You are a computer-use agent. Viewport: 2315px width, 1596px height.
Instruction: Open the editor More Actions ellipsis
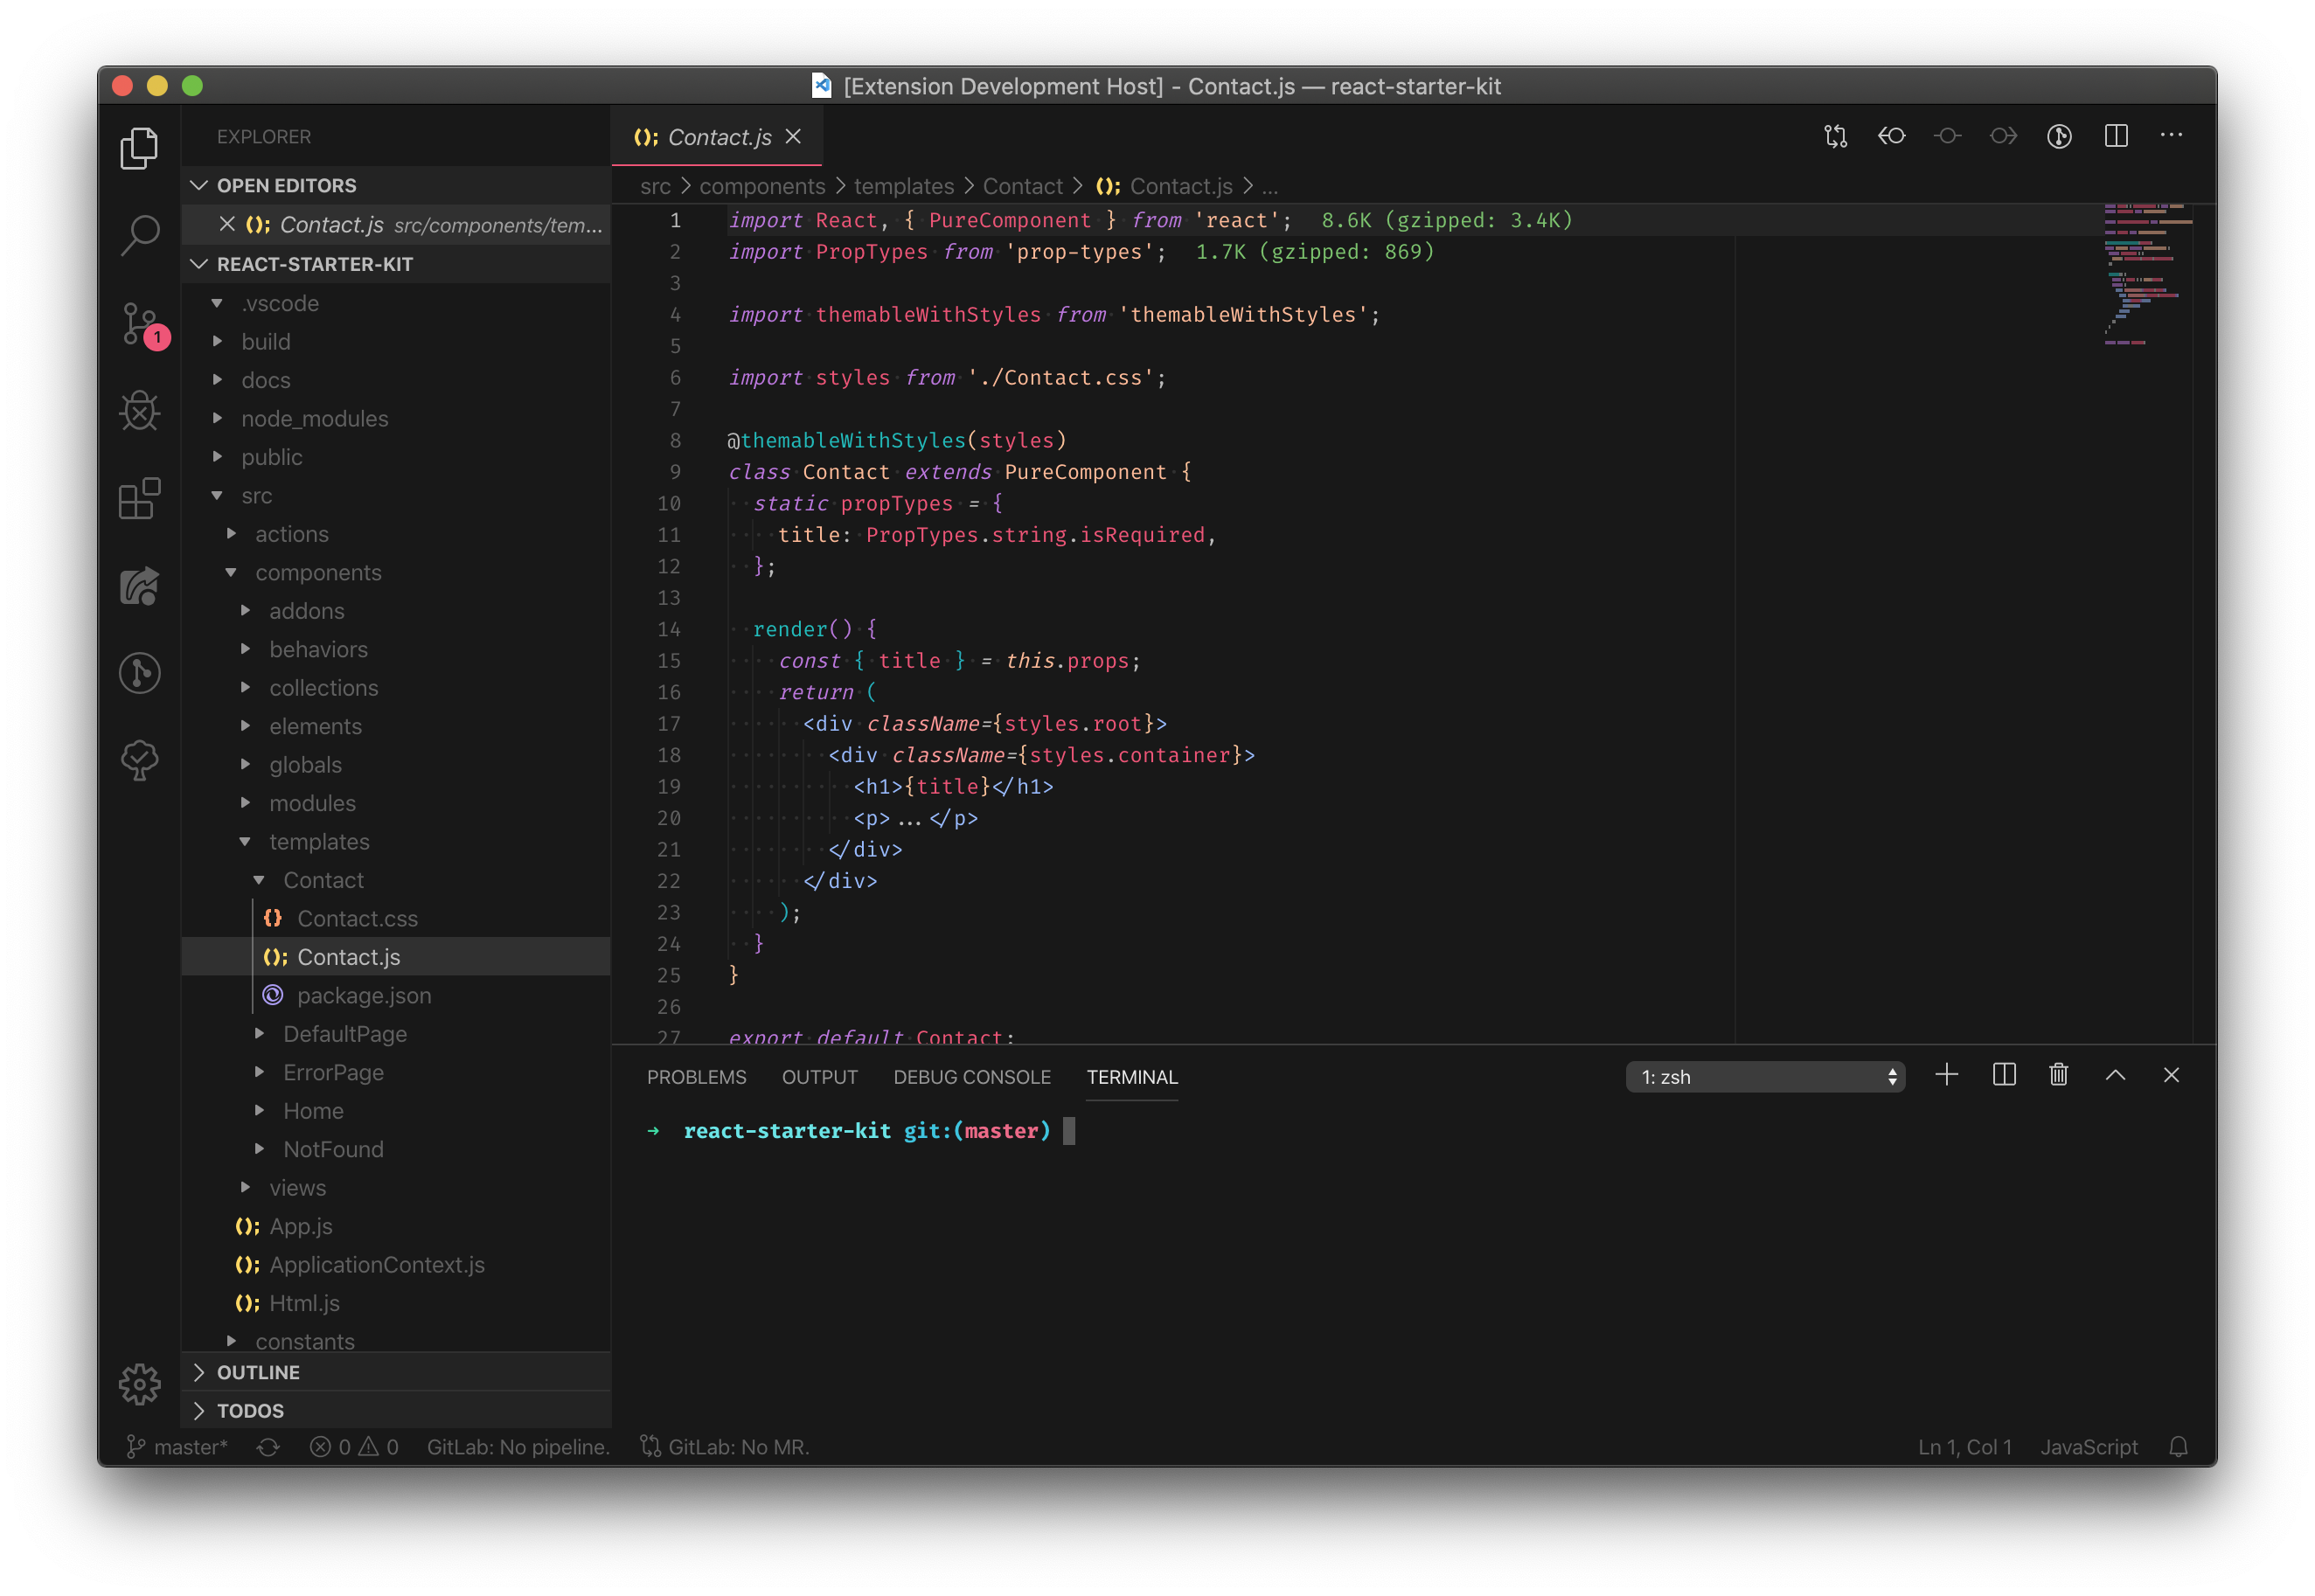(2171, 135)
